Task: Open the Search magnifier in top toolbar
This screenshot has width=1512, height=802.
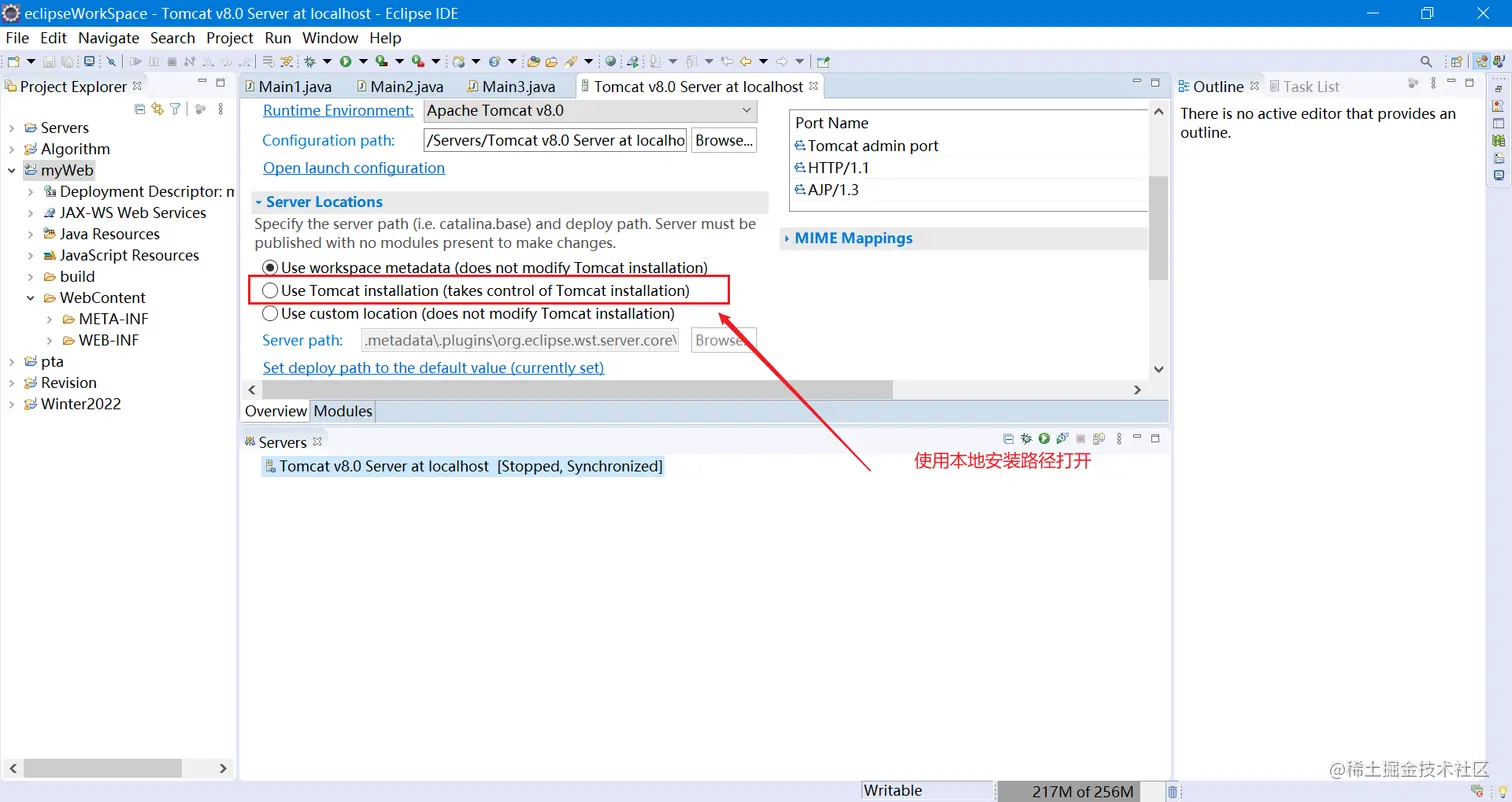Action: (x=1426, y=61)
